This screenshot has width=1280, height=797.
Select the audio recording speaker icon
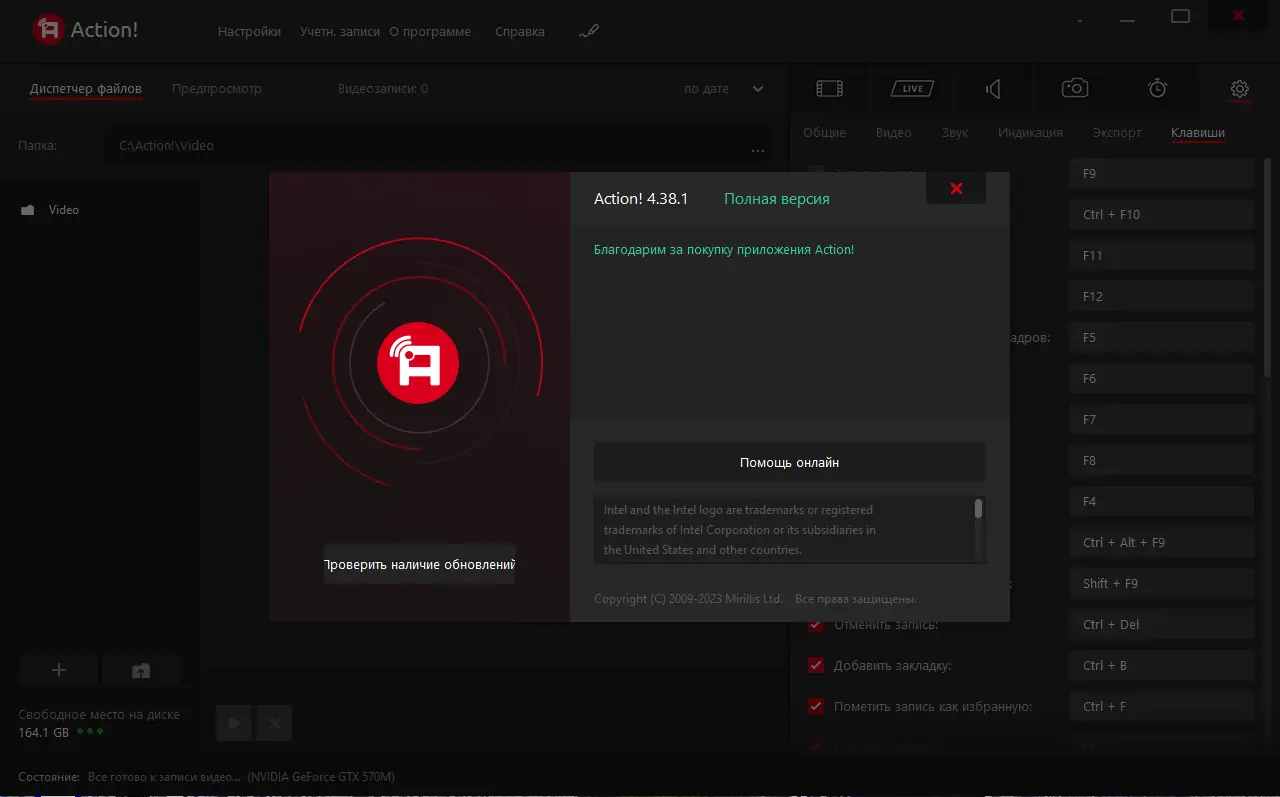pyautogui.click(x=993, y=89)
